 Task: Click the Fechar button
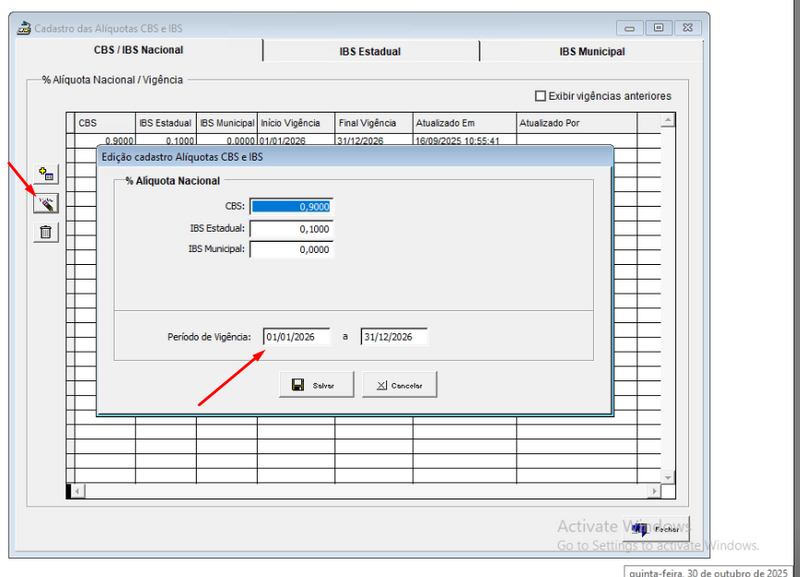[656, 527]
